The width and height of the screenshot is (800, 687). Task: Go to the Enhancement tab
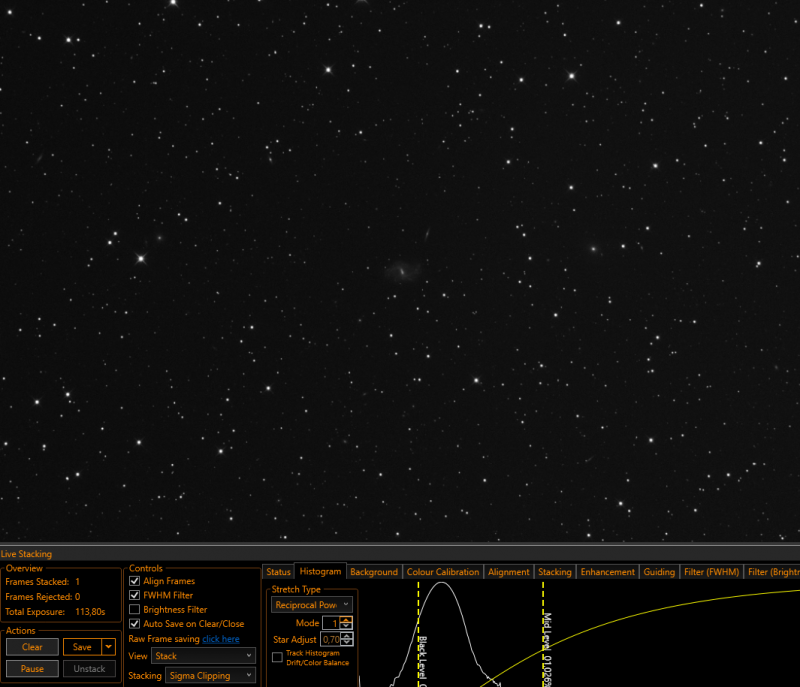[607, 572]
